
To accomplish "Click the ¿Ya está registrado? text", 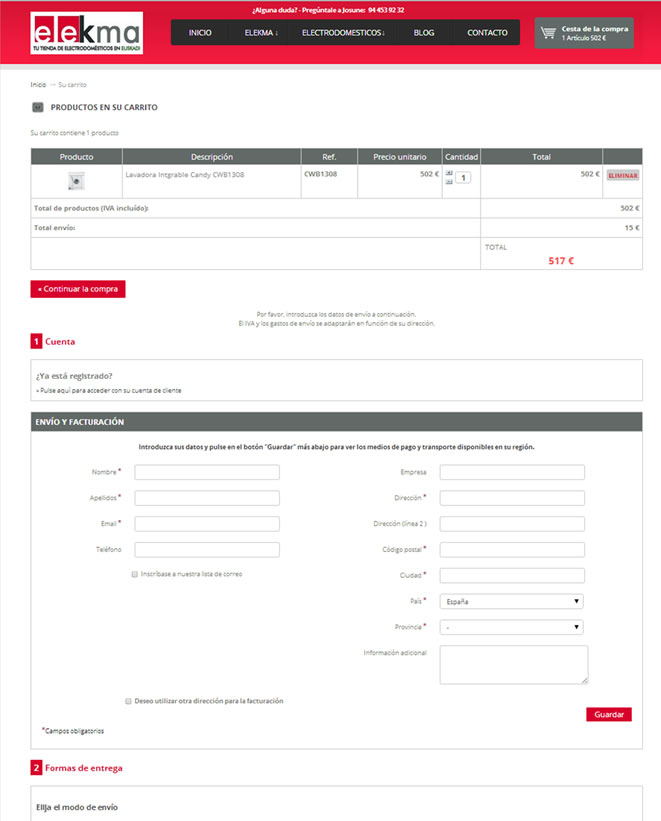I will point(74,376).
